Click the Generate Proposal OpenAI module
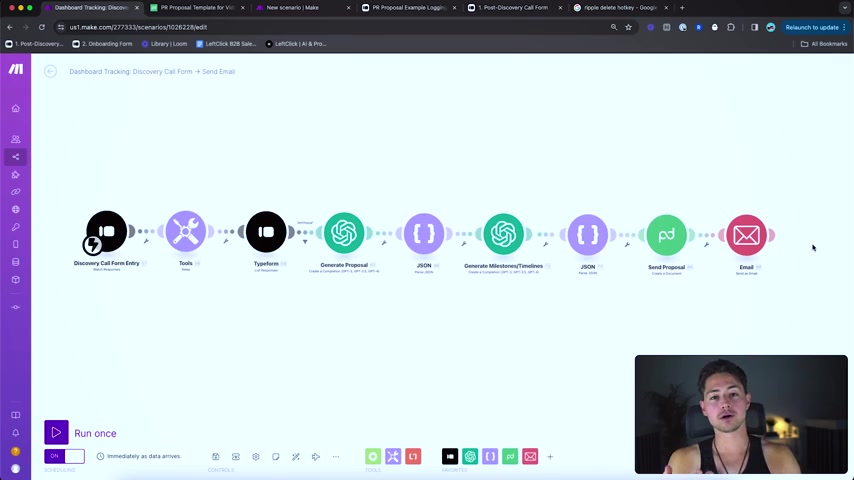Viewport: 854px width, 480px height. coord(344,233)
